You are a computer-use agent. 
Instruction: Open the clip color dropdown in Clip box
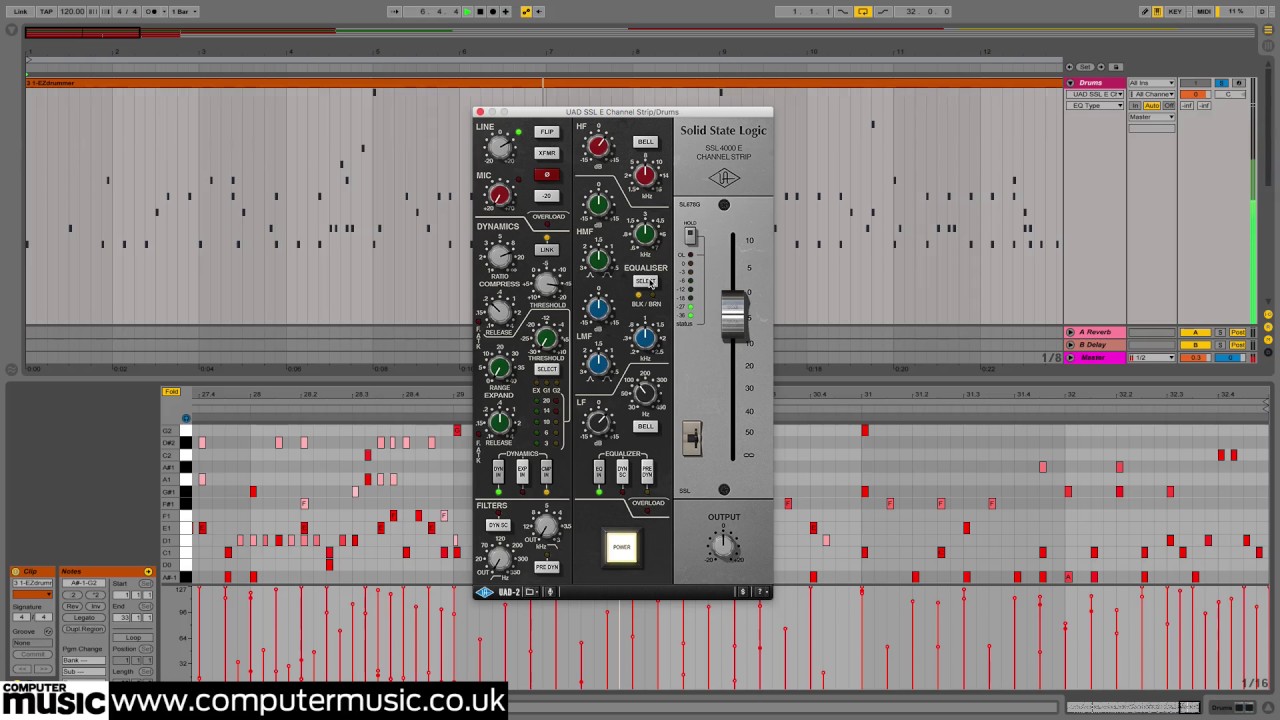(x=32, y=594)
